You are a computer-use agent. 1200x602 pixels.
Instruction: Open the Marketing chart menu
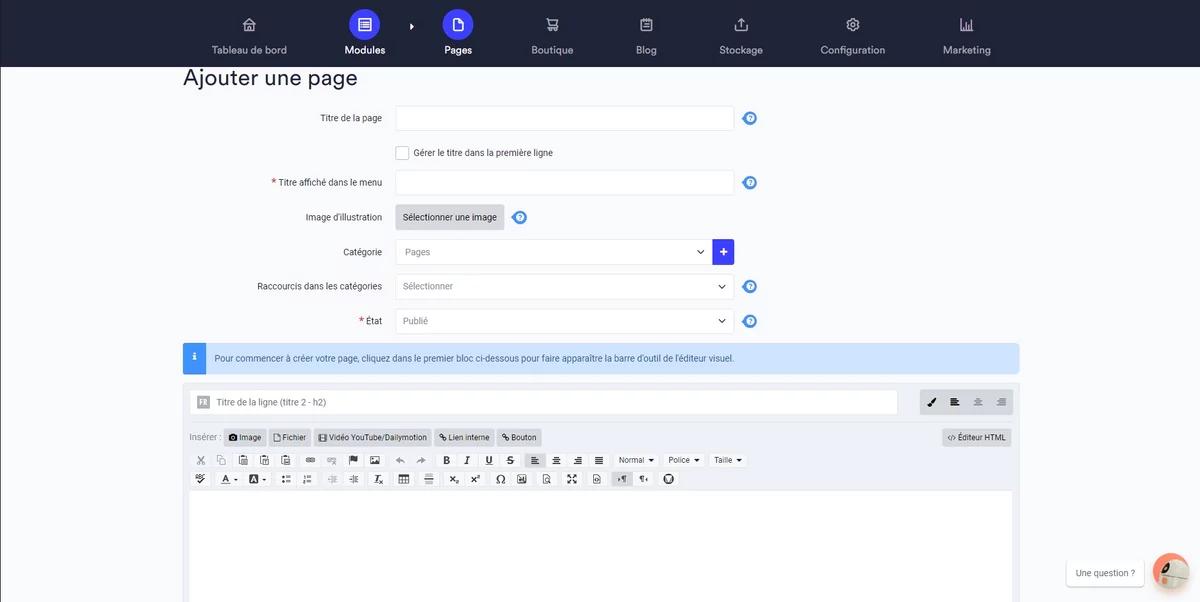point(966,35)
